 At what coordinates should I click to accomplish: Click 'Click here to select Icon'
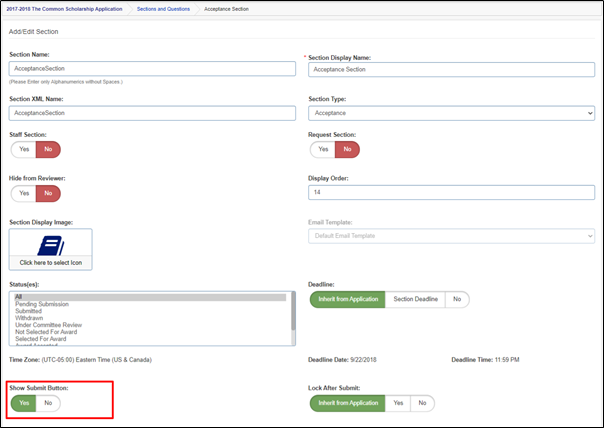pyautogui.click(x=51, y=263)
